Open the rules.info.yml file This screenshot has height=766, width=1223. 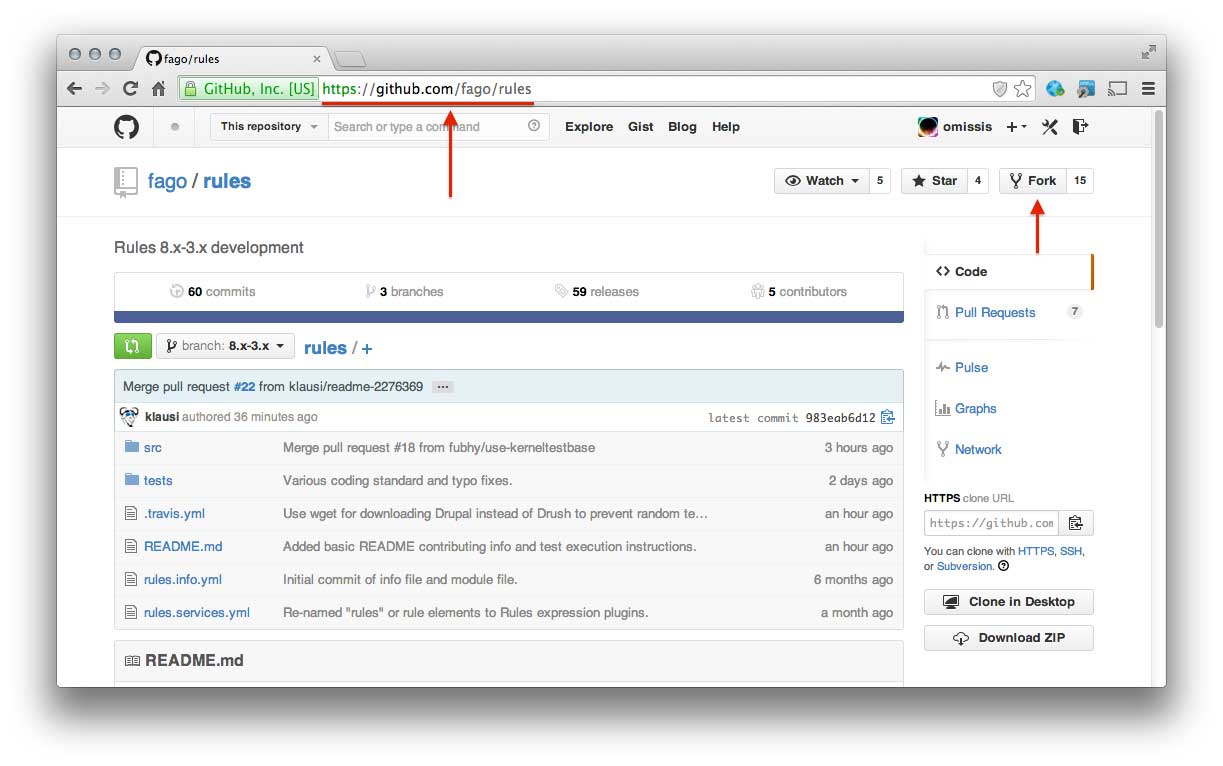[183, 579]
